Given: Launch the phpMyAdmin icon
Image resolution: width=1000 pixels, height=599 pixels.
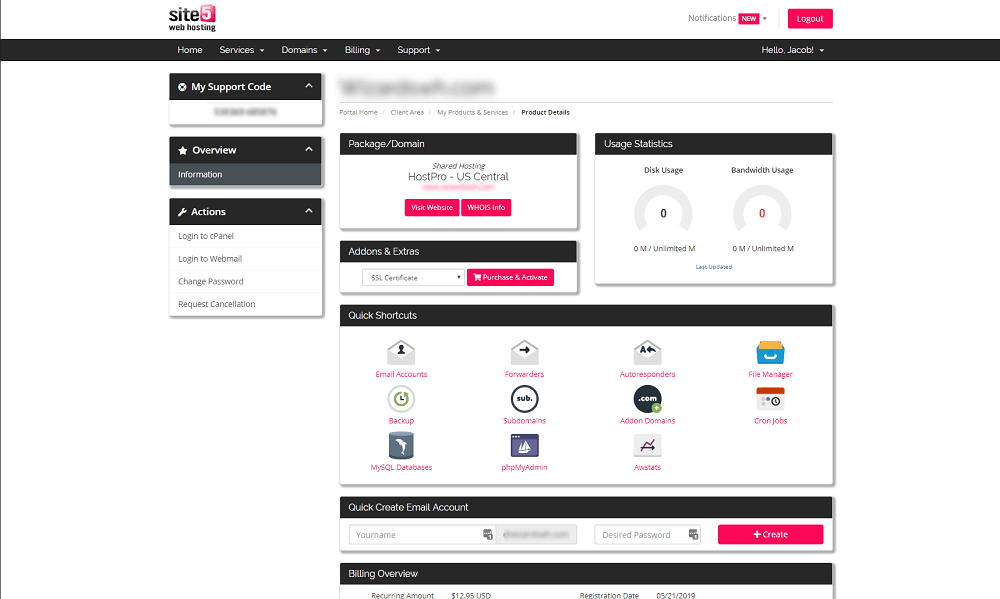Looking at the screenshot, I should 524,446.
